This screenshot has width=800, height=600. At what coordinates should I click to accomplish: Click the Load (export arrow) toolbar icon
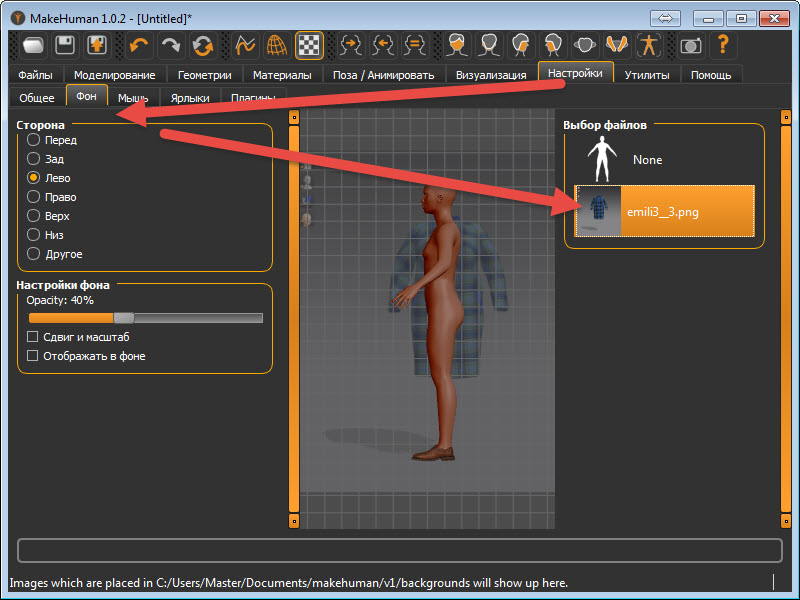(x=98, y=45)
